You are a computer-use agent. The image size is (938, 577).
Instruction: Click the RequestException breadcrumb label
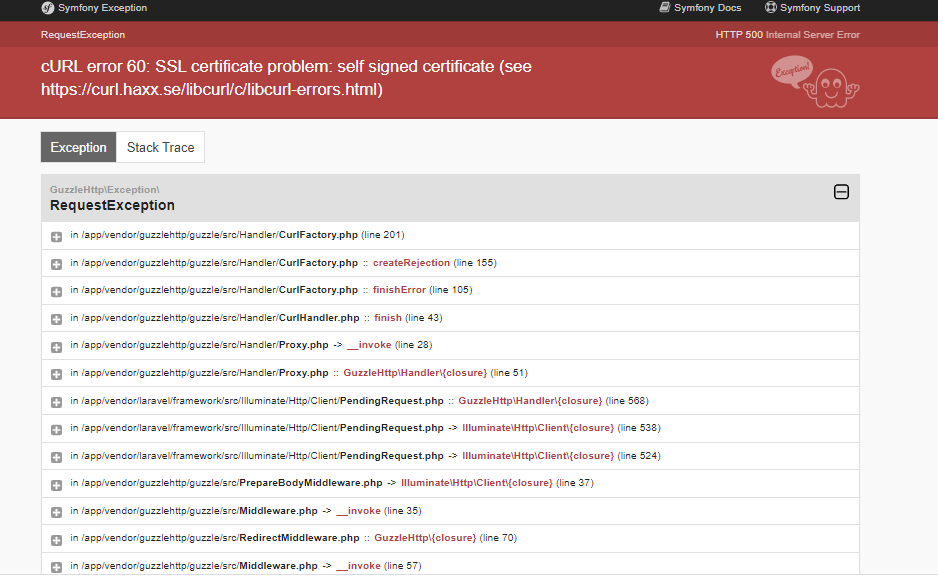pos(81,34)
